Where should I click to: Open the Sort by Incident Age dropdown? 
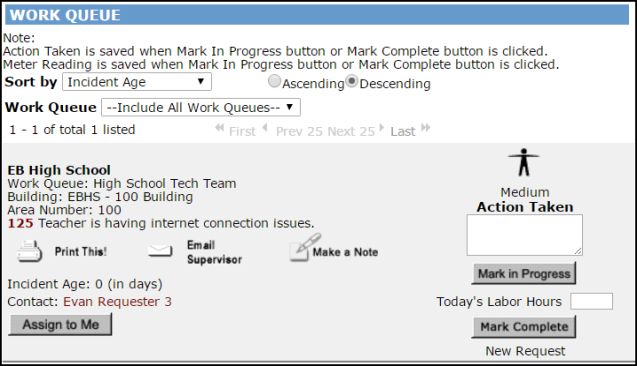point(137,82)
